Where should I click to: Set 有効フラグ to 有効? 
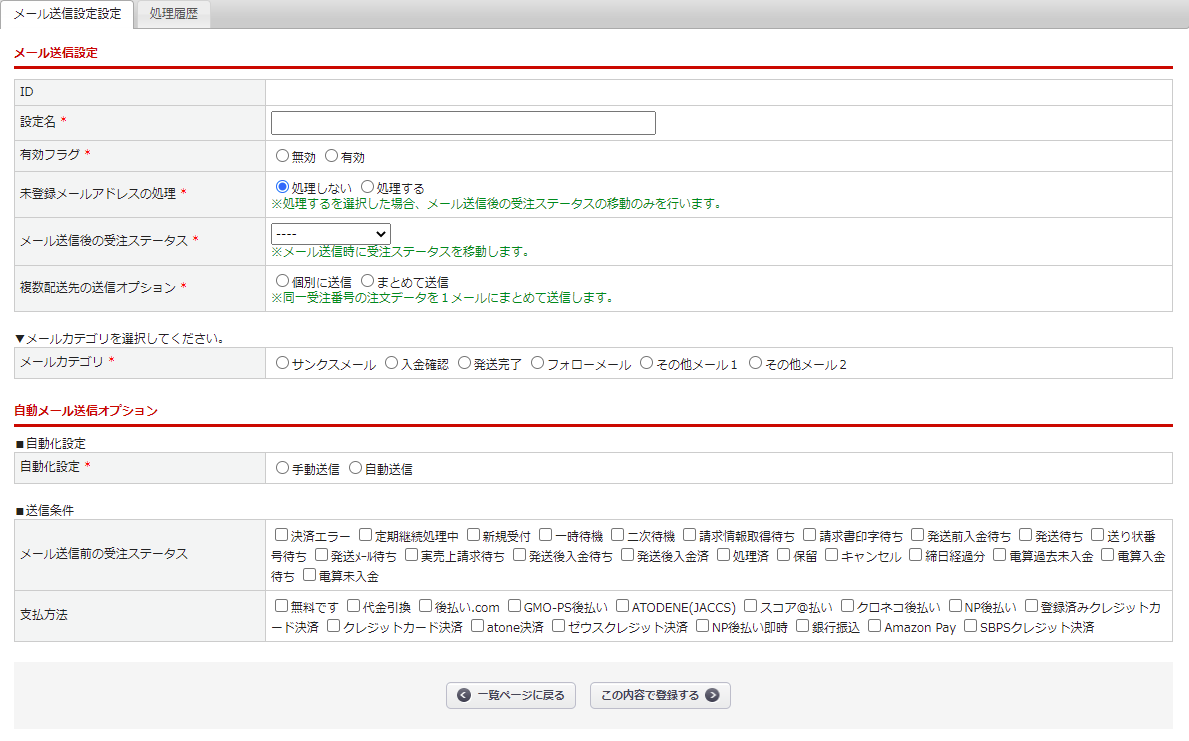331,155
